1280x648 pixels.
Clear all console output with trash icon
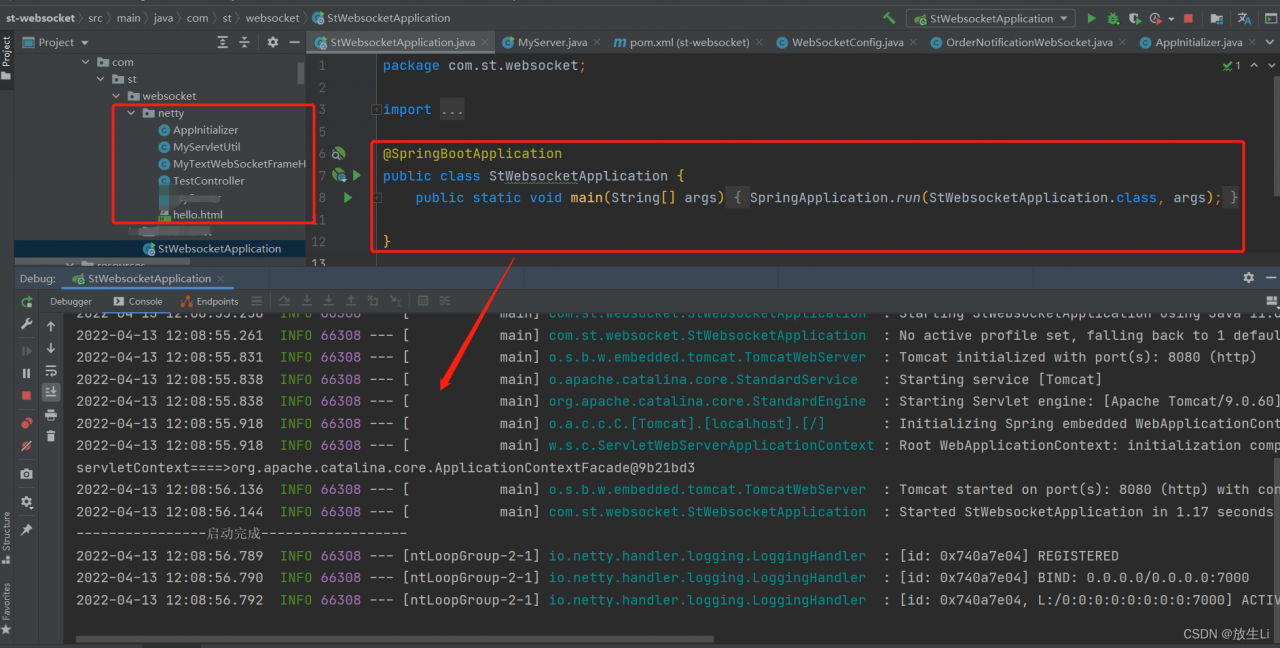[x=51, y=437]
